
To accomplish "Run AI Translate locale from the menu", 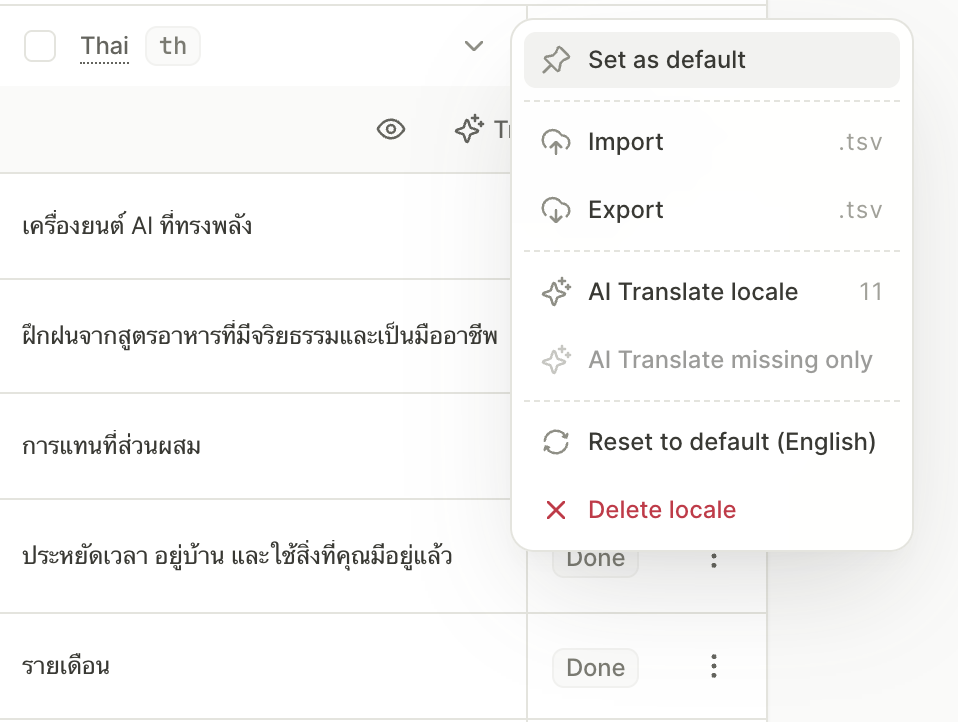I will pyautogui.click(x=712, y=292).
